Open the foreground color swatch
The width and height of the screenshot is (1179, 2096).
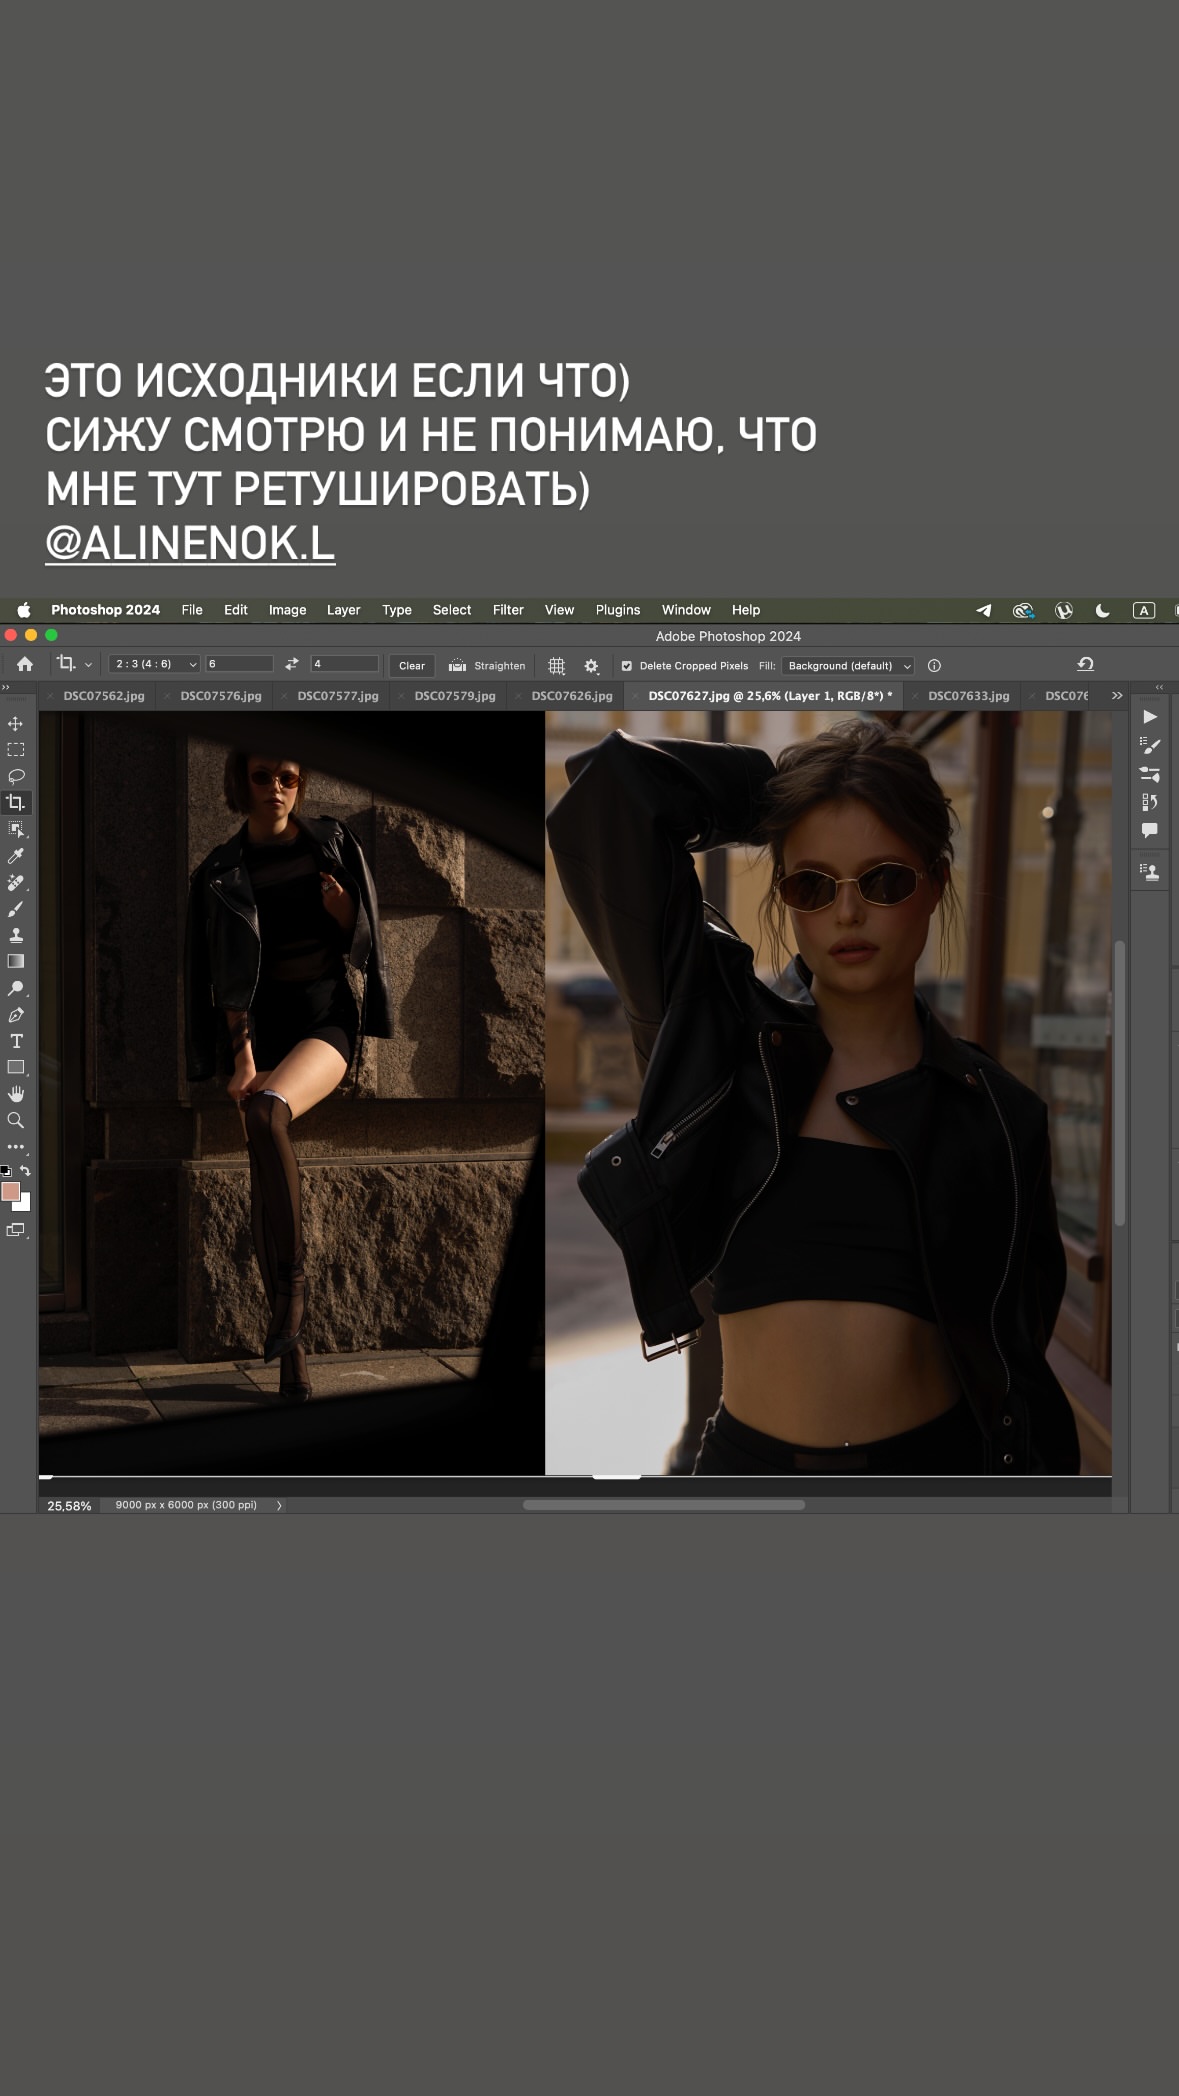[11, 1191]
